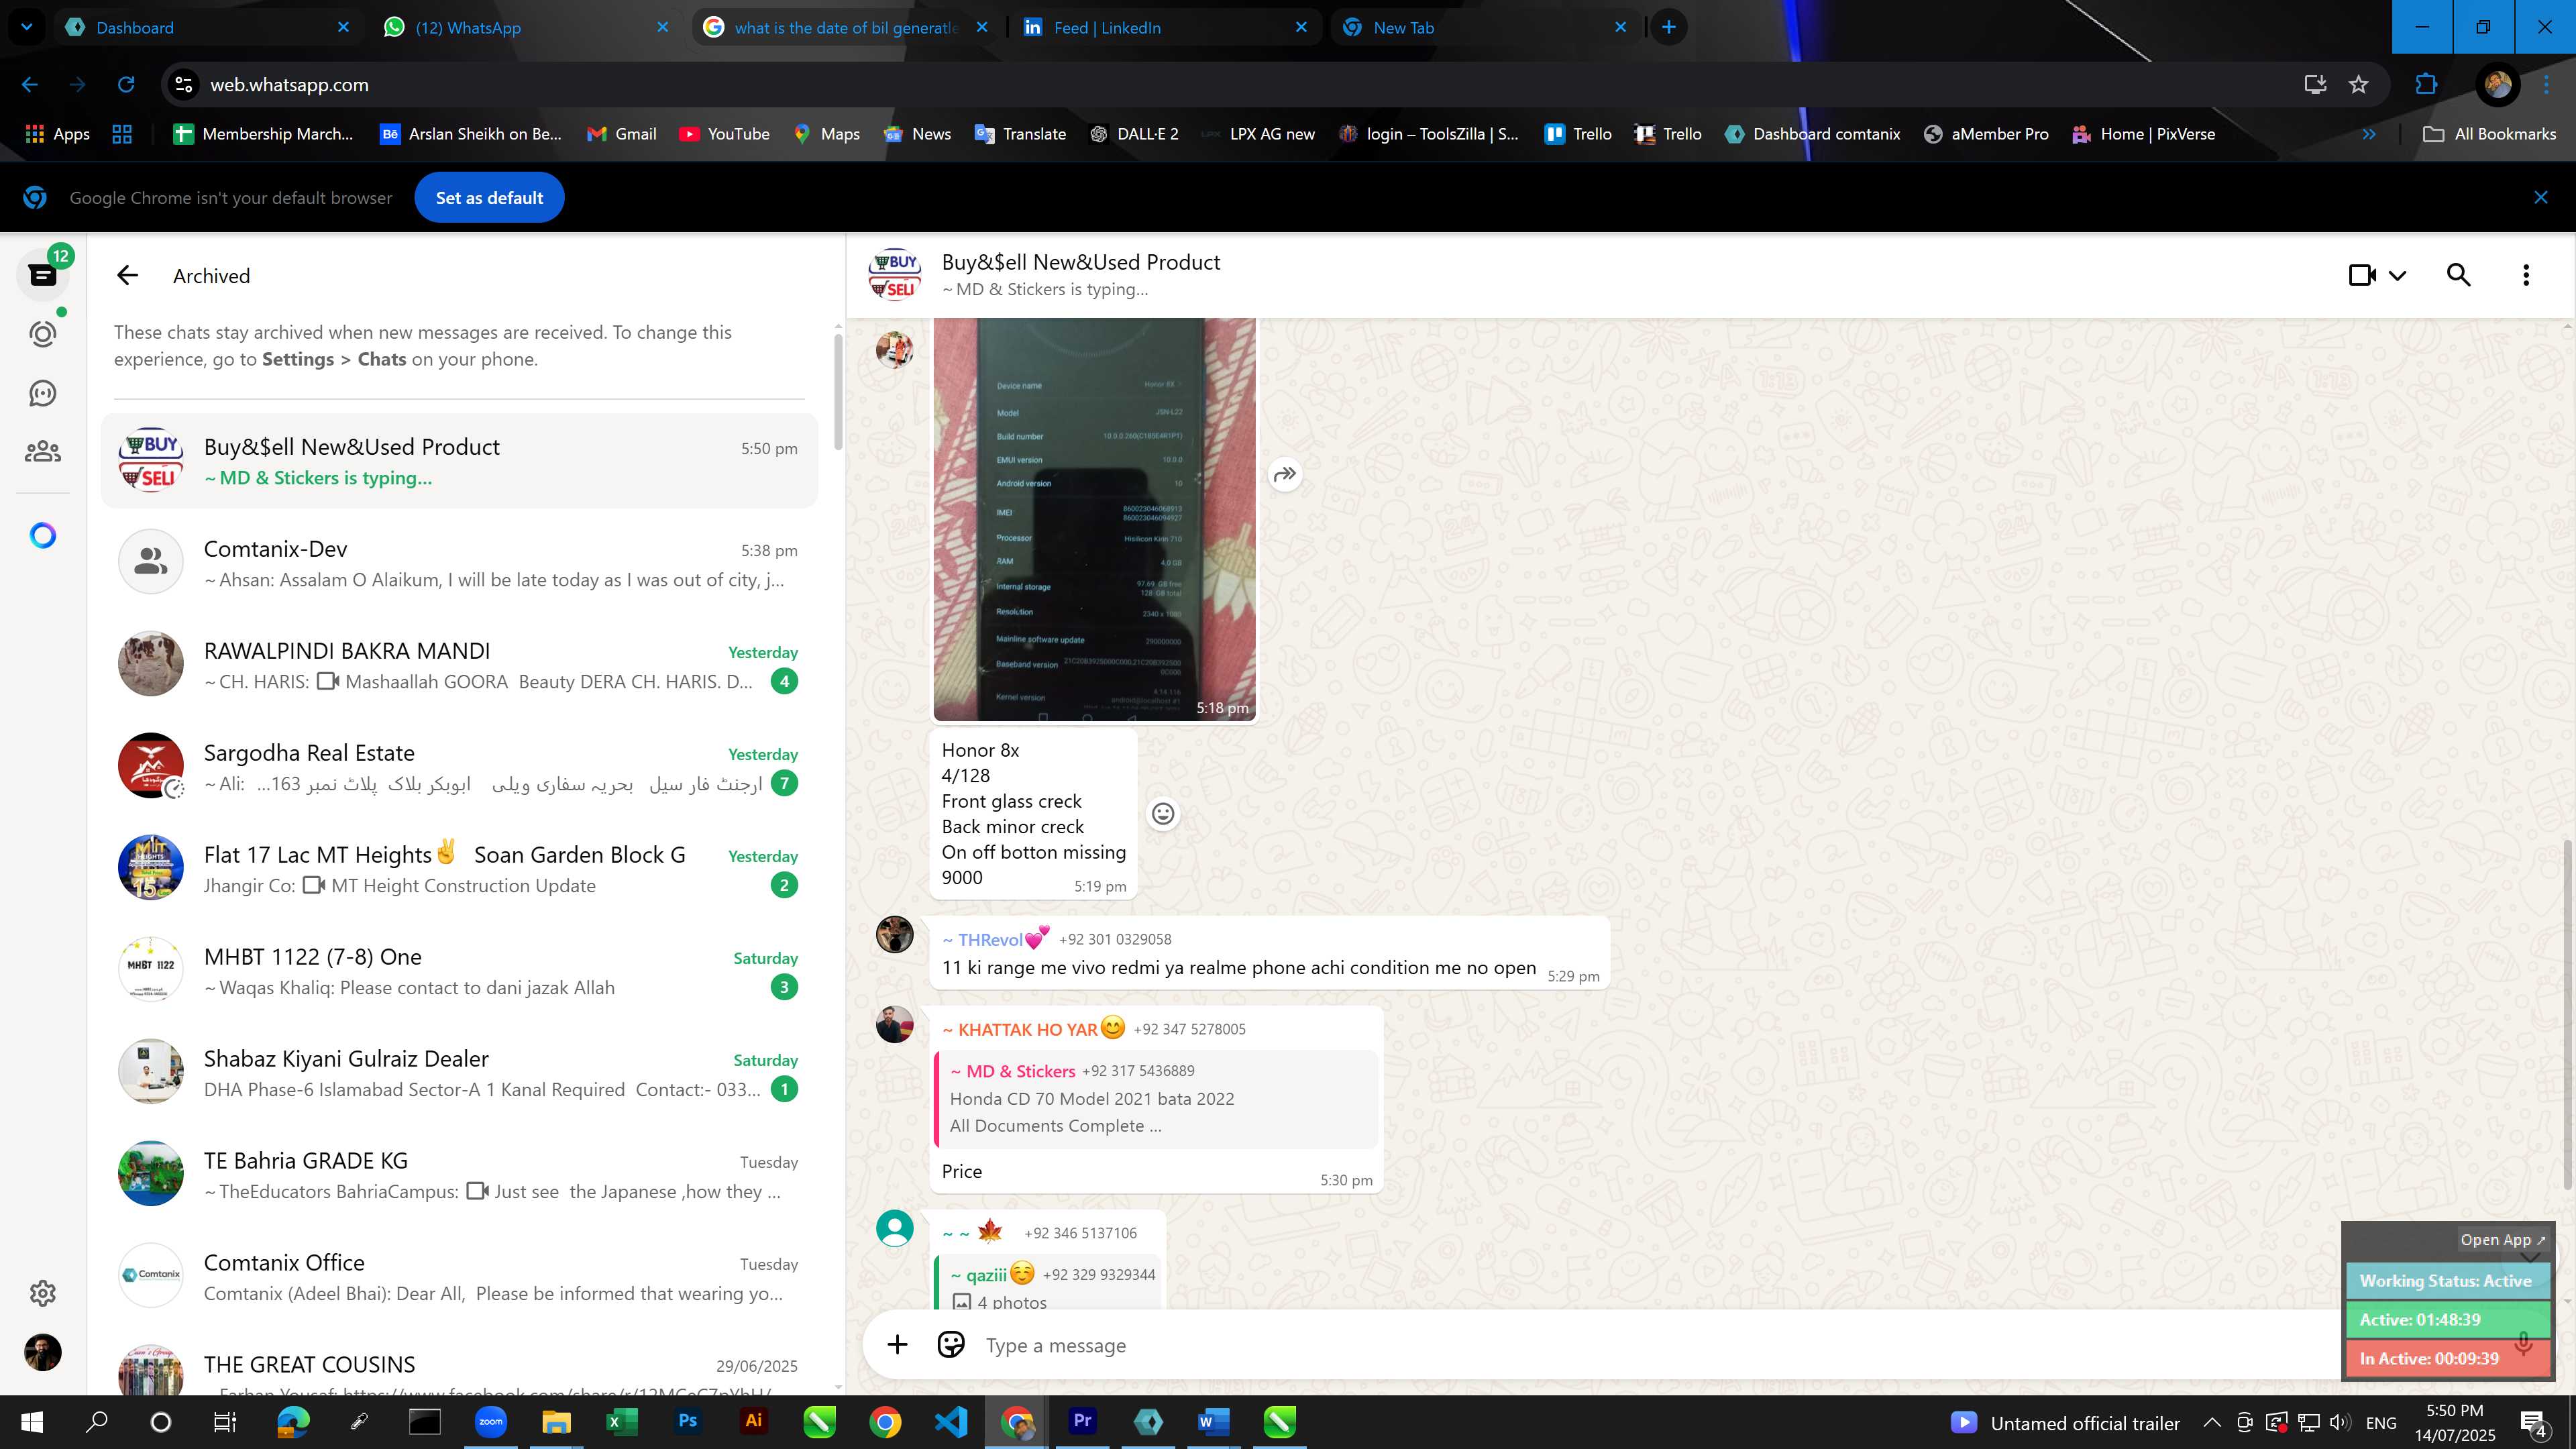Open the Comtanix Office chat

pos(459,1277)
